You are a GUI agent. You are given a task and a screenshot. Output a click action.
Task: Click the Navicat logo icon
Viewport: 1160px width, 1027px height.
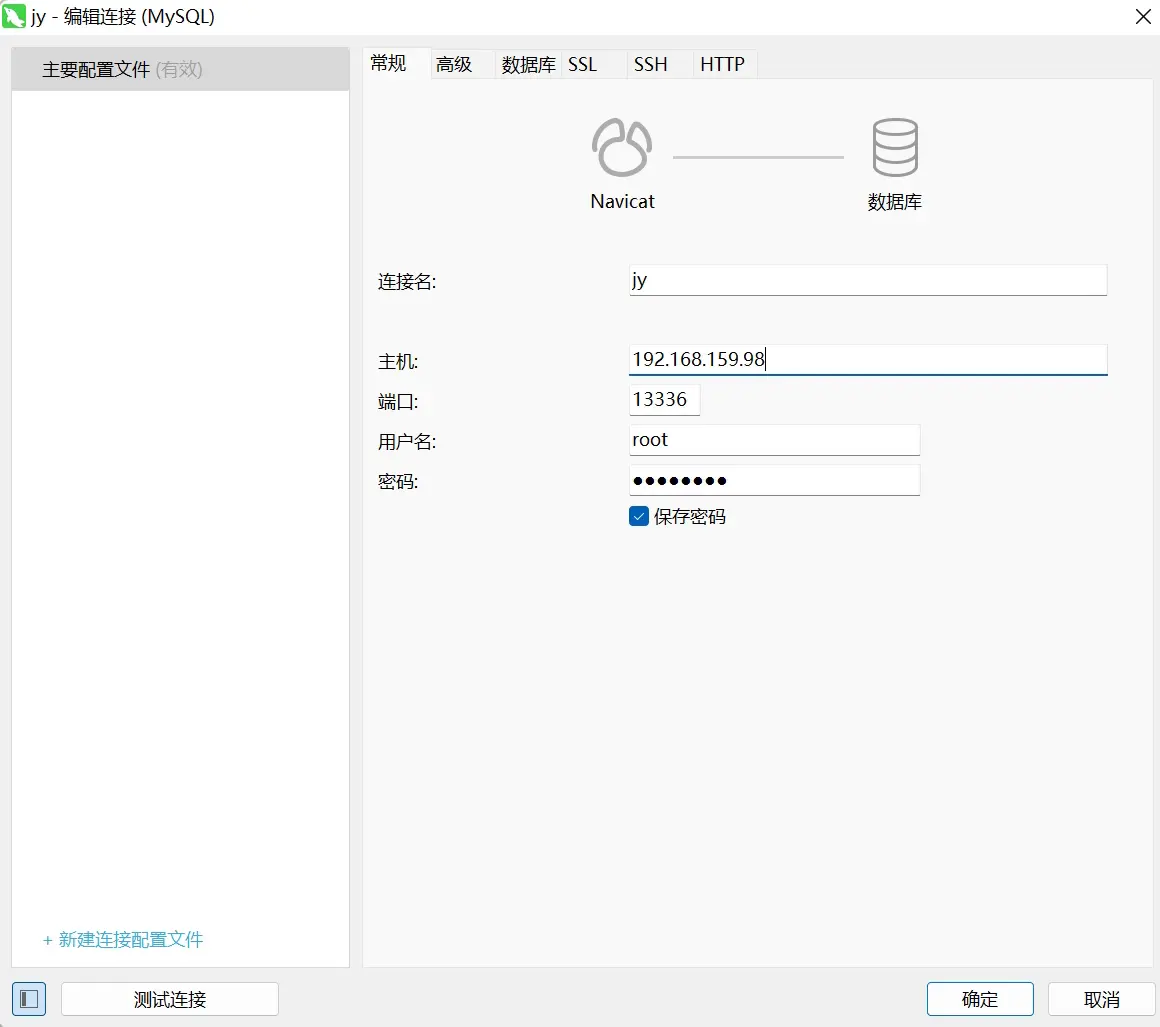pos(622,148)
